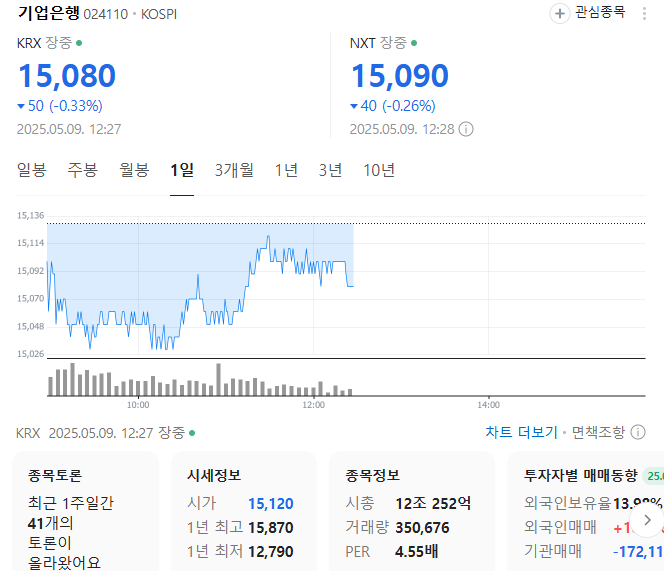Click stock code 024110

click(105, 14)
